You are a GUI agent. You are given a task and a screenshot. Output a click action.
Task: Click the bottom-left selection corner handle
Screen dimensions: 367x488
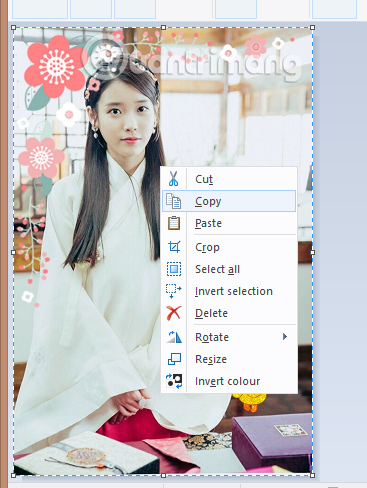pyautogui.click(x=13, y=475)
